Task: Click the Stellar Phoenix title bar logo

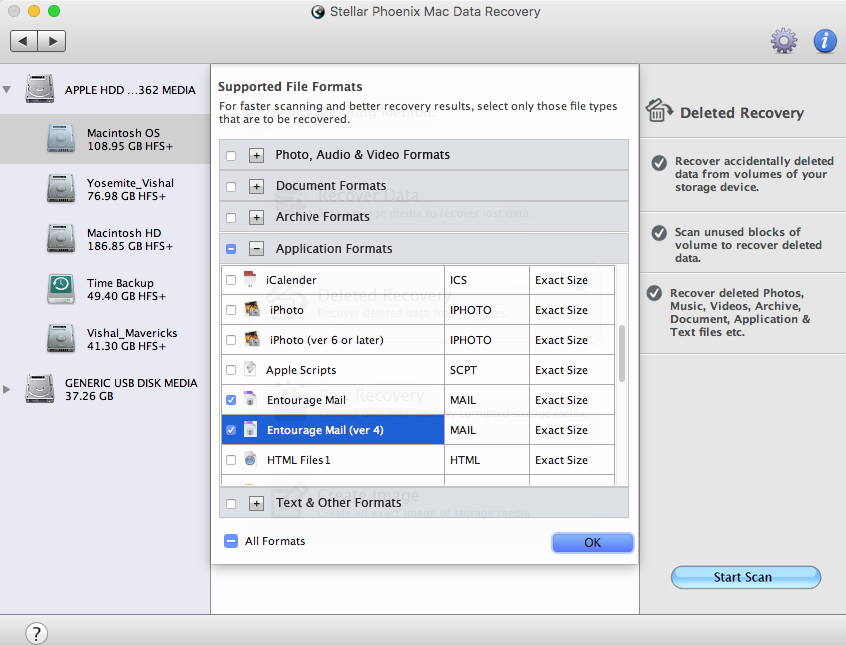Action: click(x=318, y=12)
